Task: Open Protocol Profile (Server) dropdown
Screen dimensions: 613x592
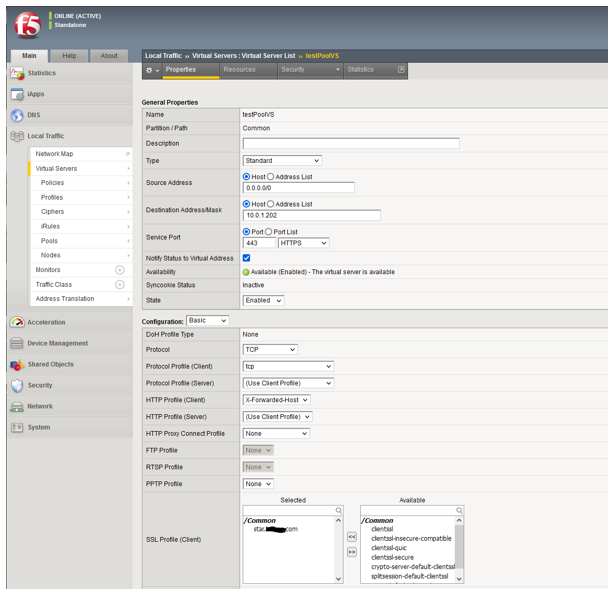Action: click(x=288, y=383)
